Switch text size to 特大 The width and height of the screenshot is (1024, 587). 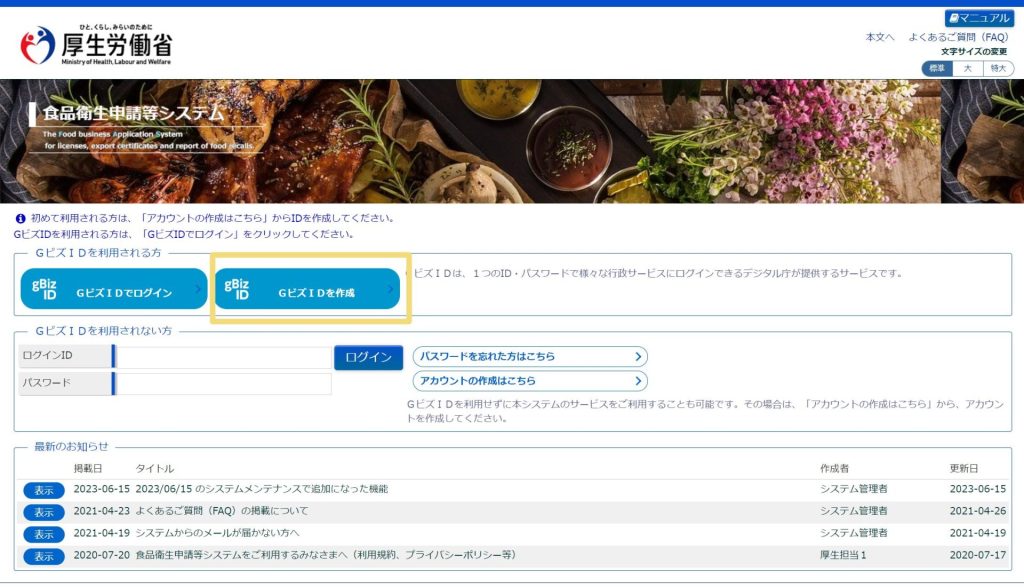click(998, 68)
